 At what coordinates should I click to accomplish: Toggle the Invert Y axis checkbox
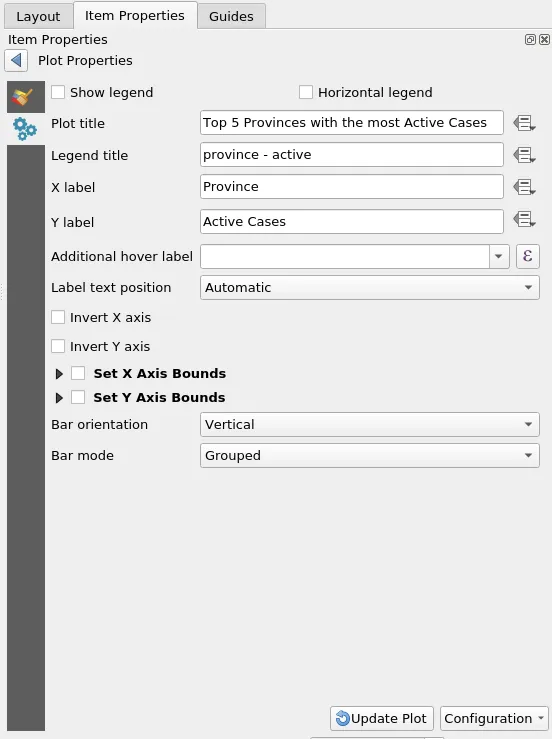tap(58, 346)
